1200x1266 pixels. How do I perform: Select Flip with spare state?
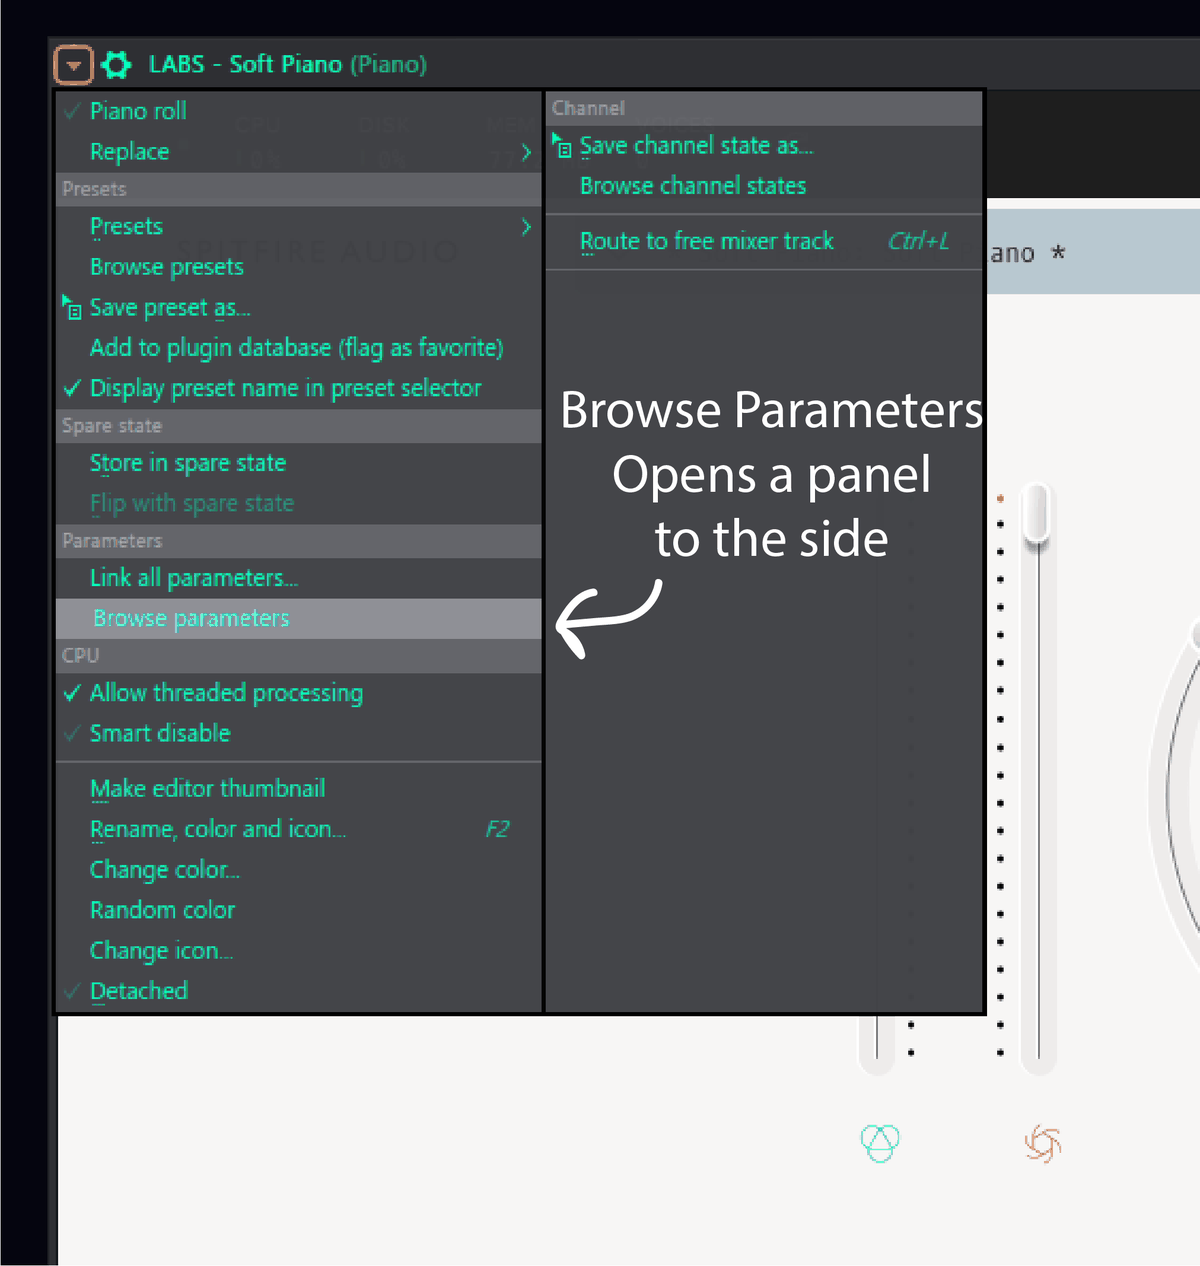[x=298, y=504]
